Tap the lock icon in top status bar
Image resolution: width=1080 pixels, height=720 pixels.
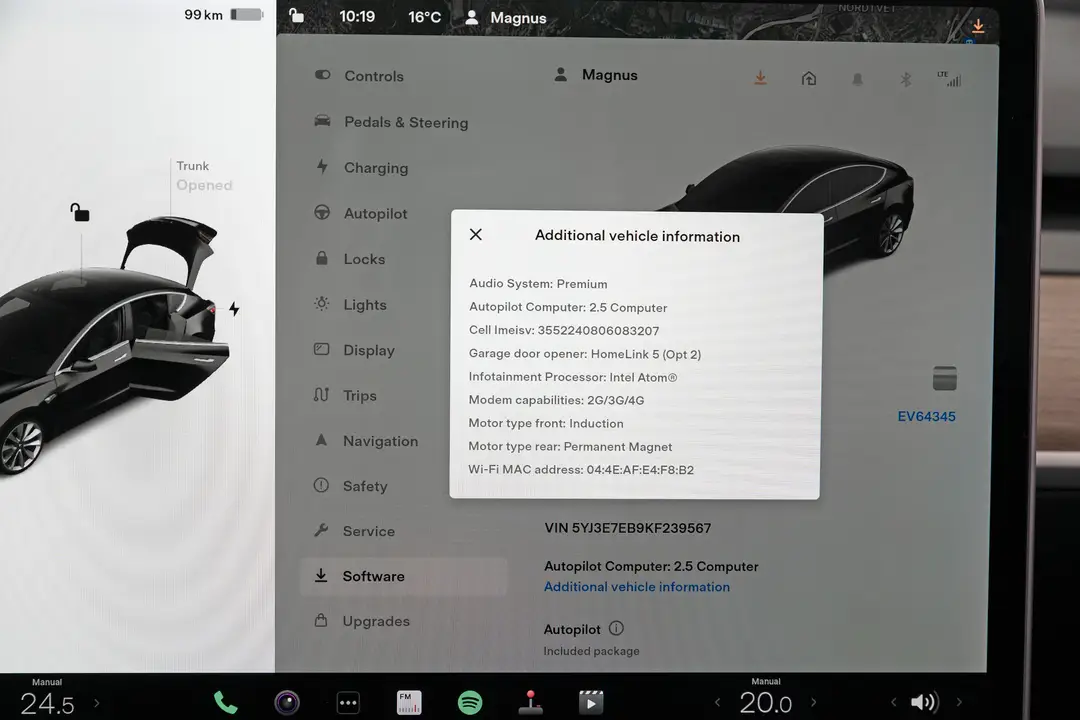(x=296, y=15)
